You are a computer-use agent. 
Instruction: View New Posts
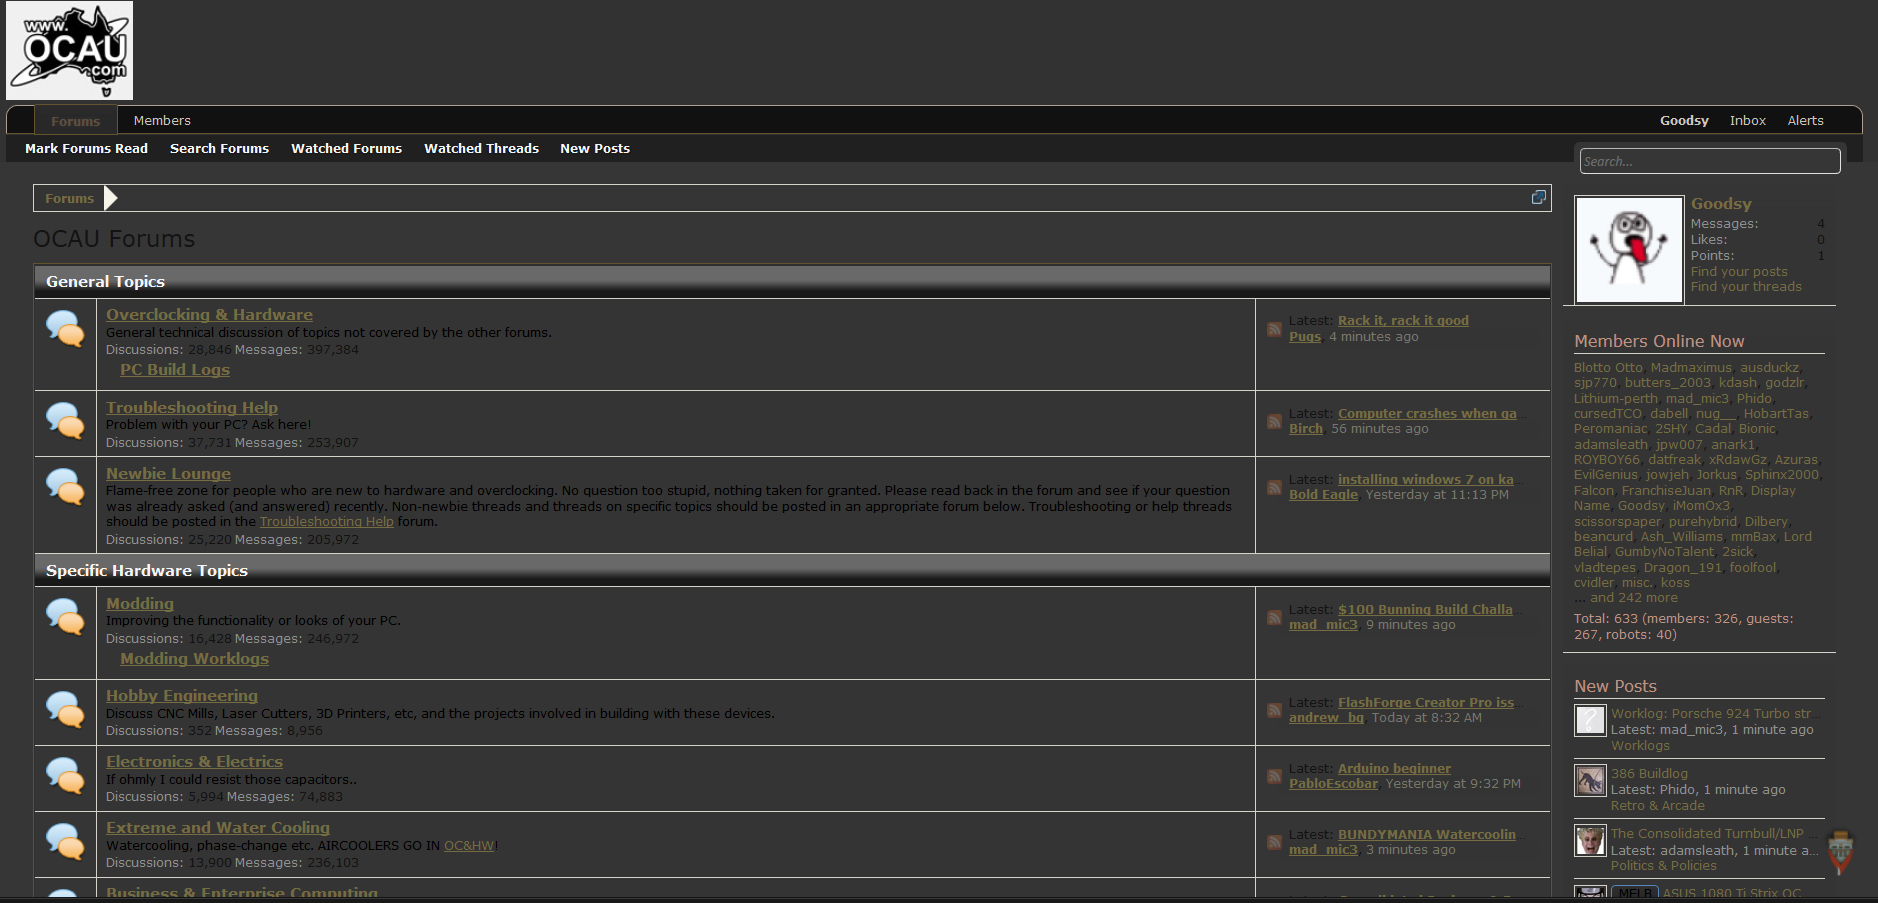click(x=595, y=148)
